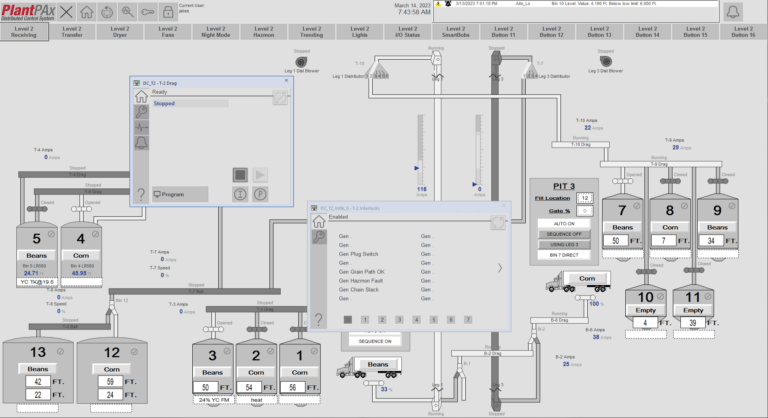Open trend icon in T-2 Drag faceplate

pyautogui.click(x=141, y=128)
